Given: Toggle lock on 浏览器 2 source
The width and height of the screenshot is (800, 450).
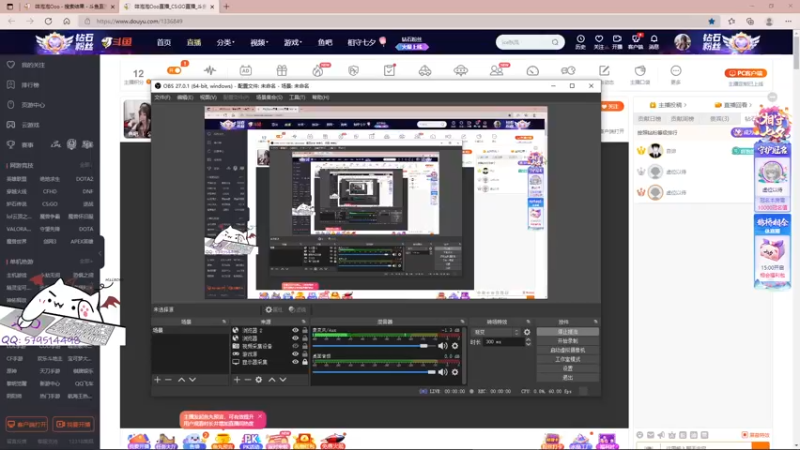Looking at the screenshot, I should coord(305,330).
